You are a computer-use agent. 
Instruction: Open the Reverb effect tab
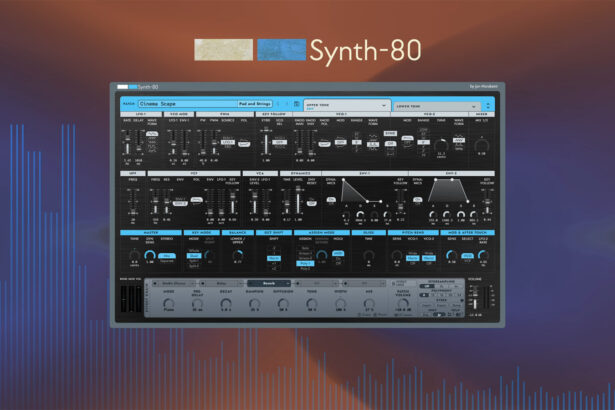click(269, 283)
